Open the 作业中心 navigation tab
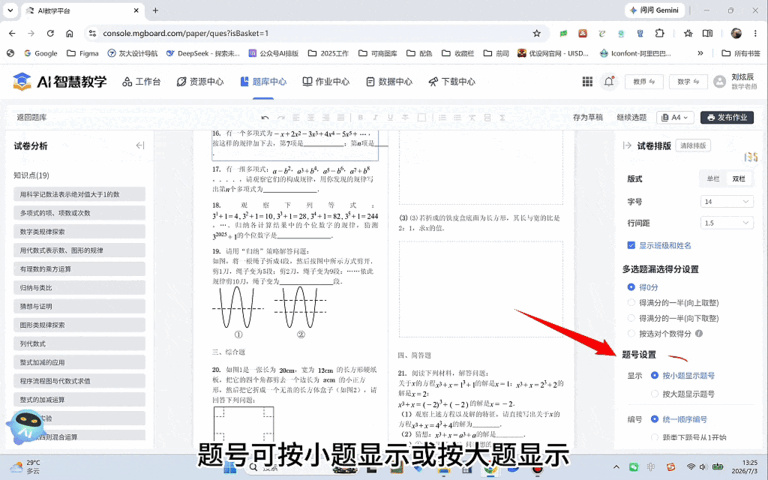This screenshot has height=480, width=768. [326, 82]
